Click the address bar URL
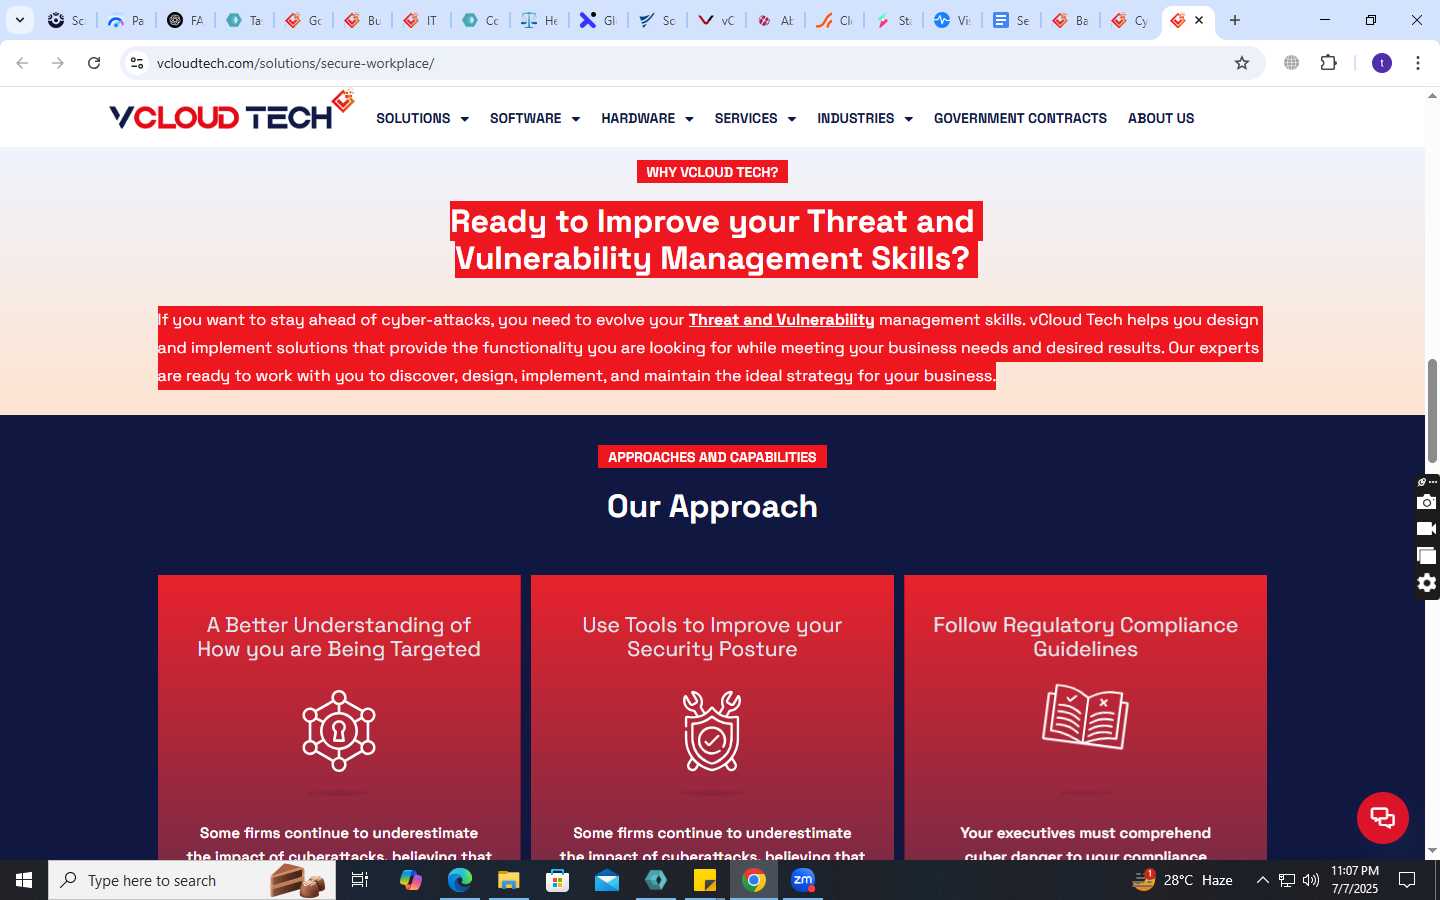This screenshot has height=900, width=1440. [295, 63]
